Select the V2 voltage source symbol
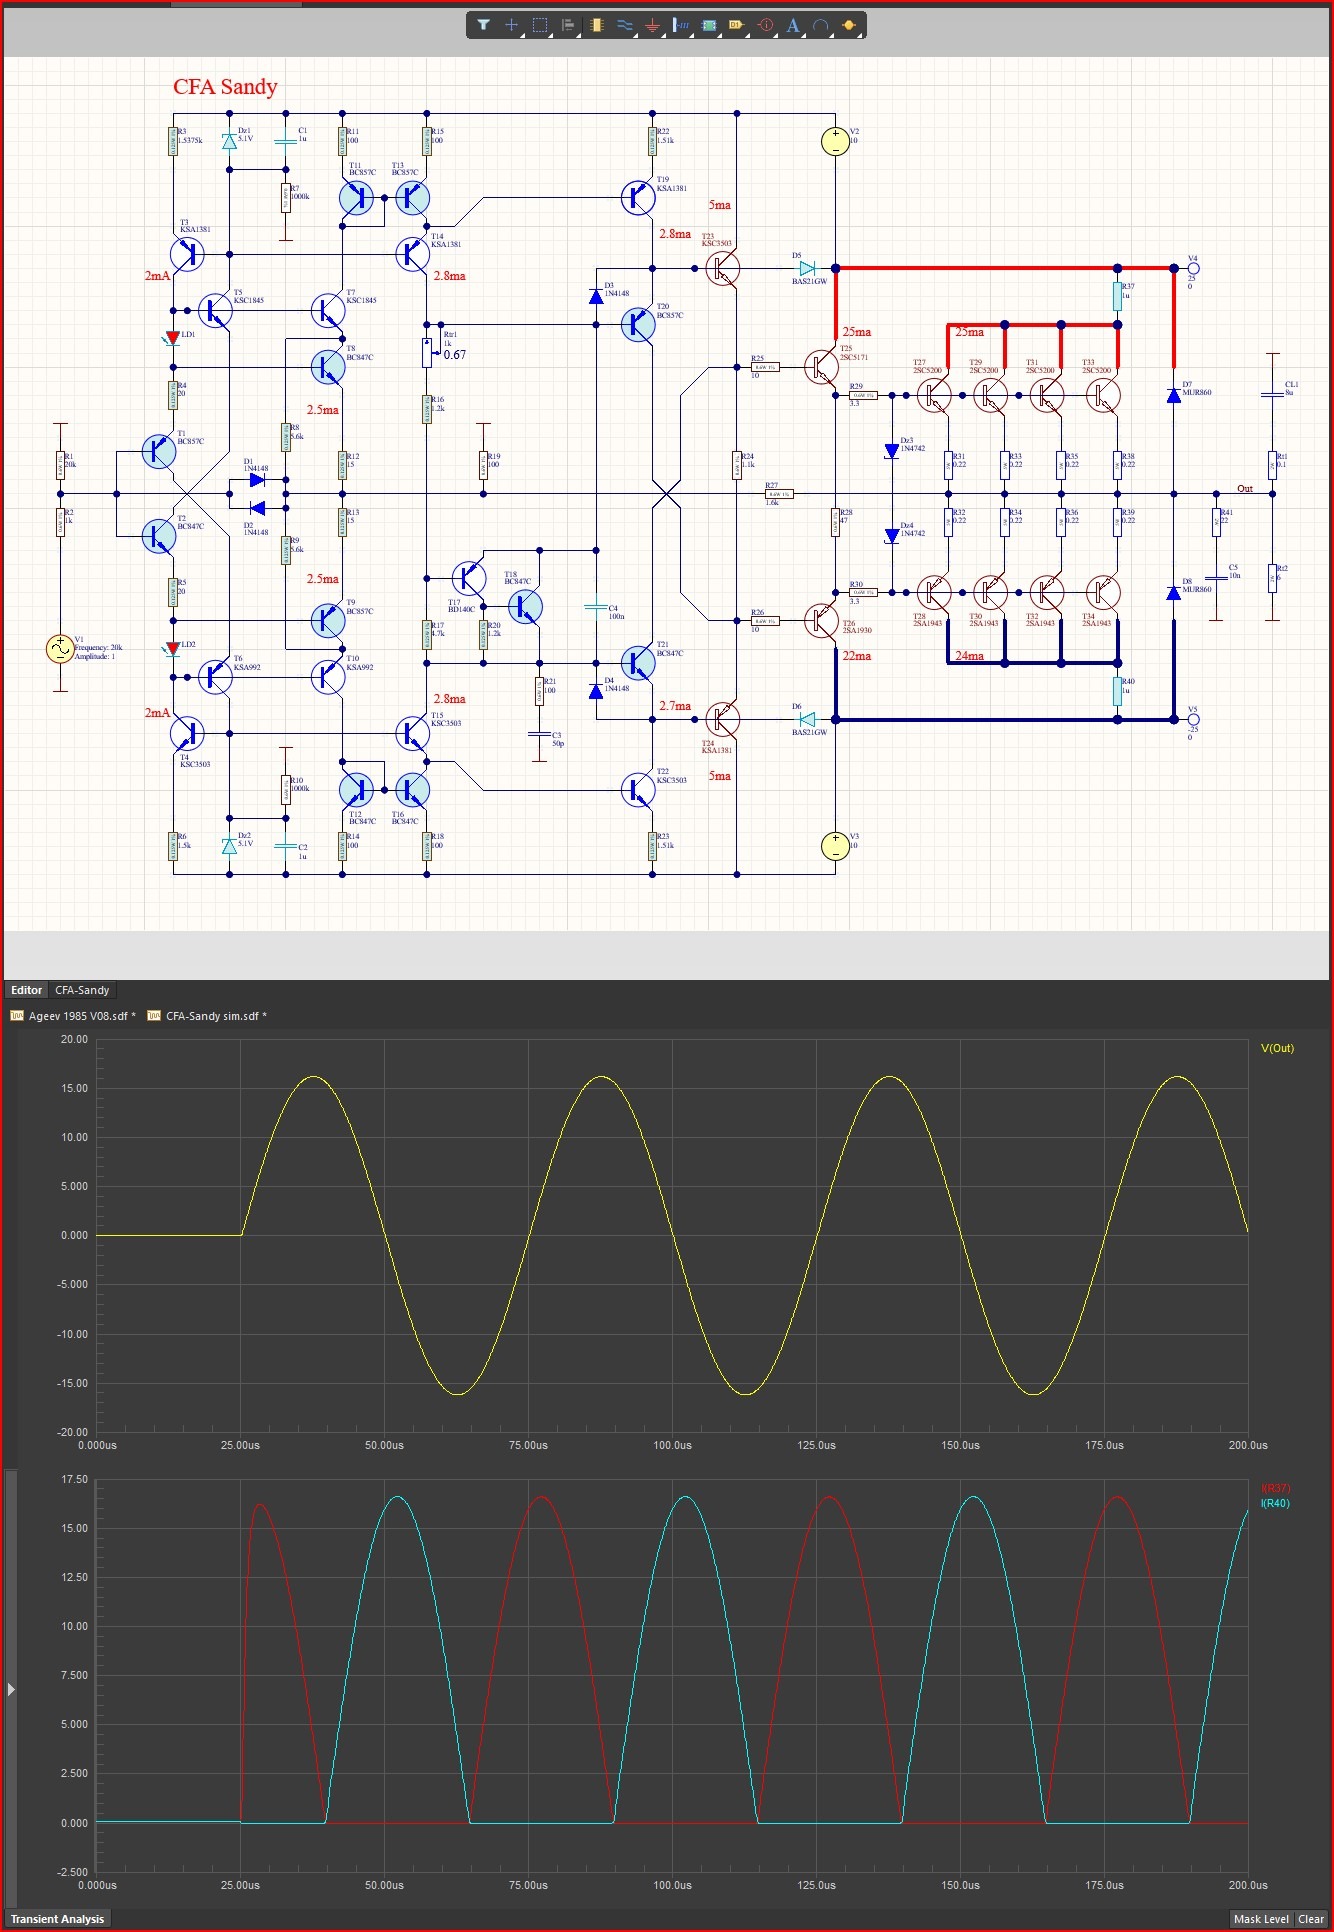Image resolution: width=1334 pixels, height=1932 pixels. click(835, 141)
